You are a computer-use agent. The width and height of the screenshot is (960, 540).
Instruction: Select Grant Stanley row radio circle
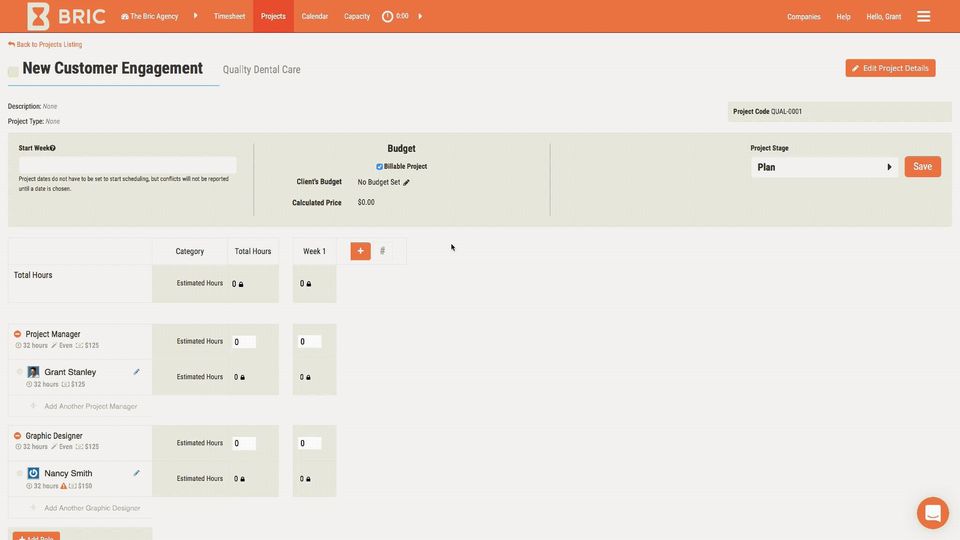click(x=20, y=372)
